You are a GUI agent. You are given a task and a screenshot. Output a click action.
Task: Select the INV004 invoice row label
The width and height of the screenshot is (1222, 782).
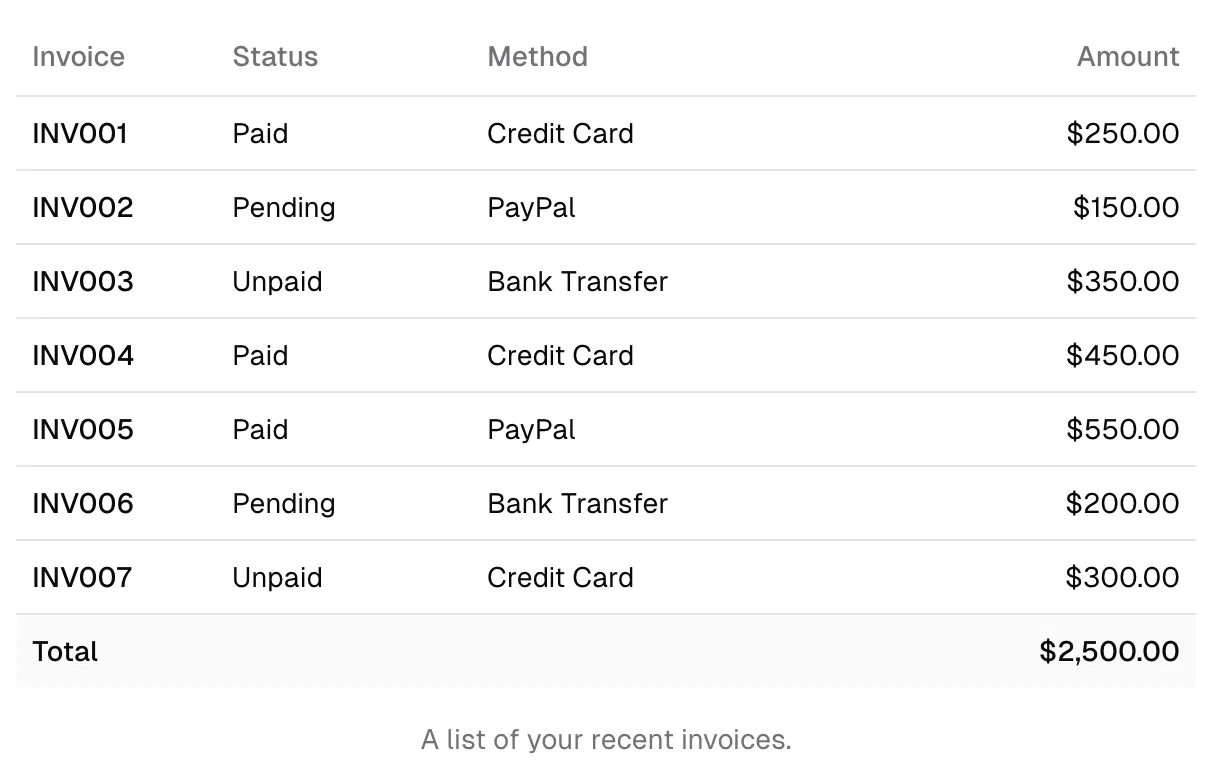[x=82, y=356]
